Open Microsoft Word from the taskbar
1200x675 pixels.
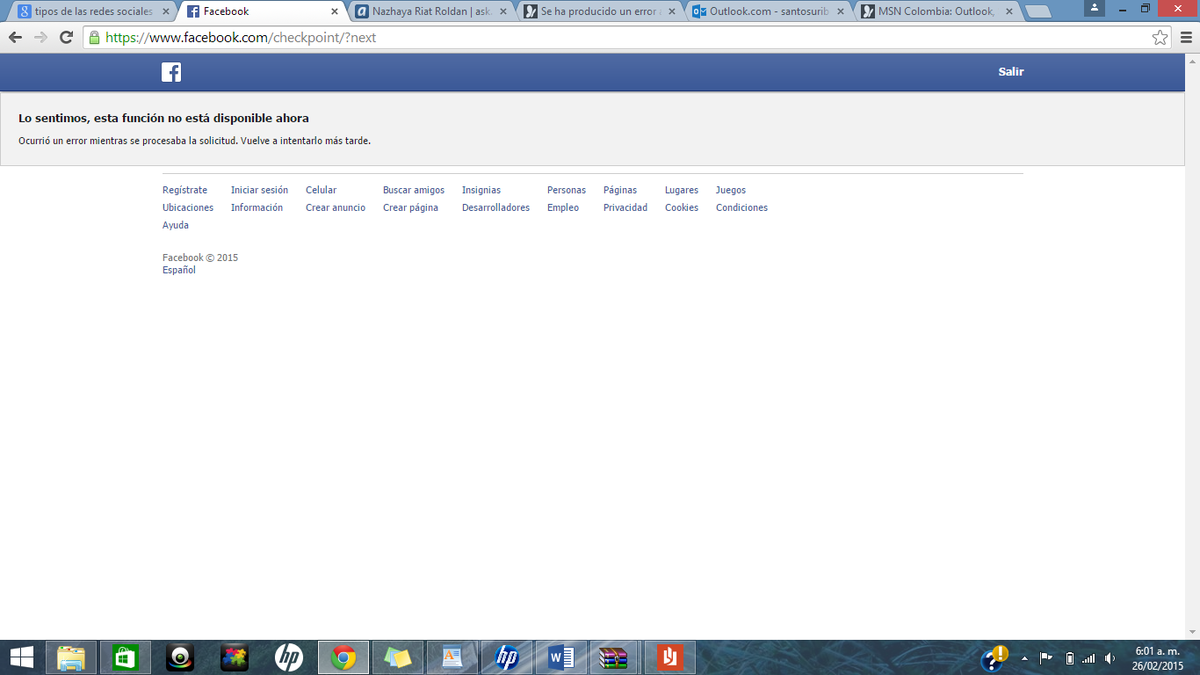point(562,657)
